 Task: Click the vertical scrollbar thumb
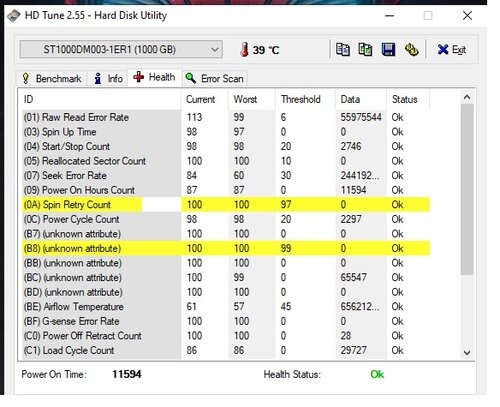(x=467, y=189)
